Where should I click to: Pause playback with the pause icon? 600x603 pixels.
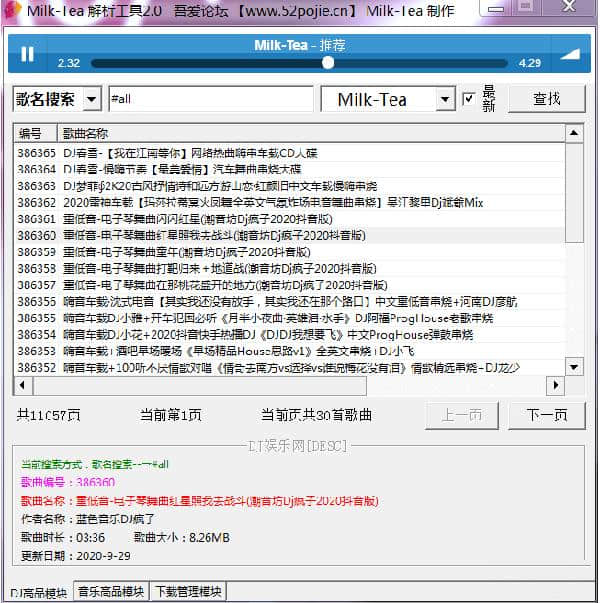coord(27,54)
